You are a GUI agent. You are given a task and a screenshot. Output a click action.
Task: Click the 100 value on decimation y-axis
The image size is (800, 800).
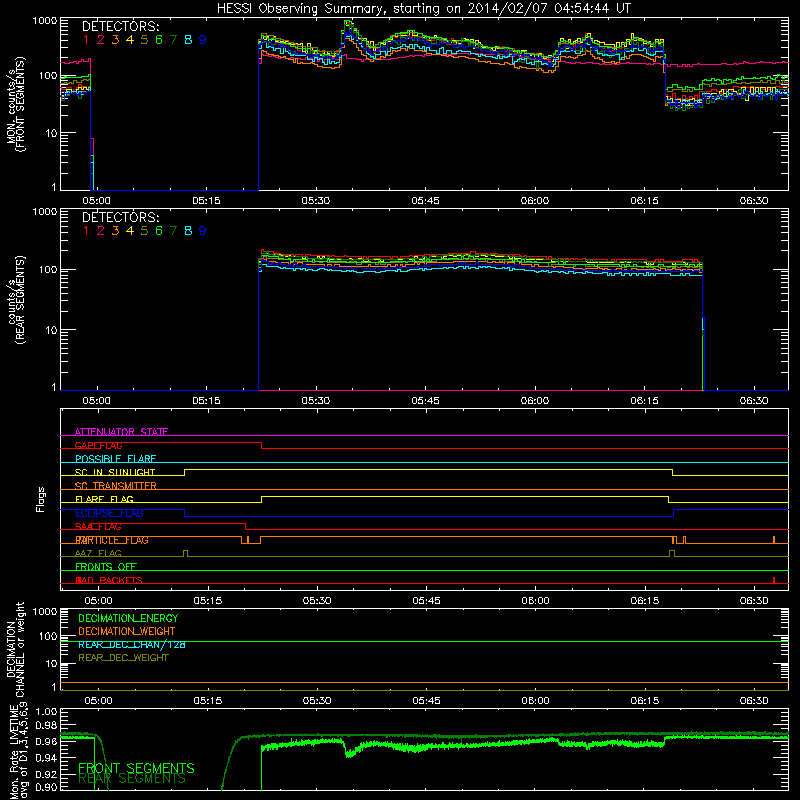pyautogui.click(x=48, y=636)
